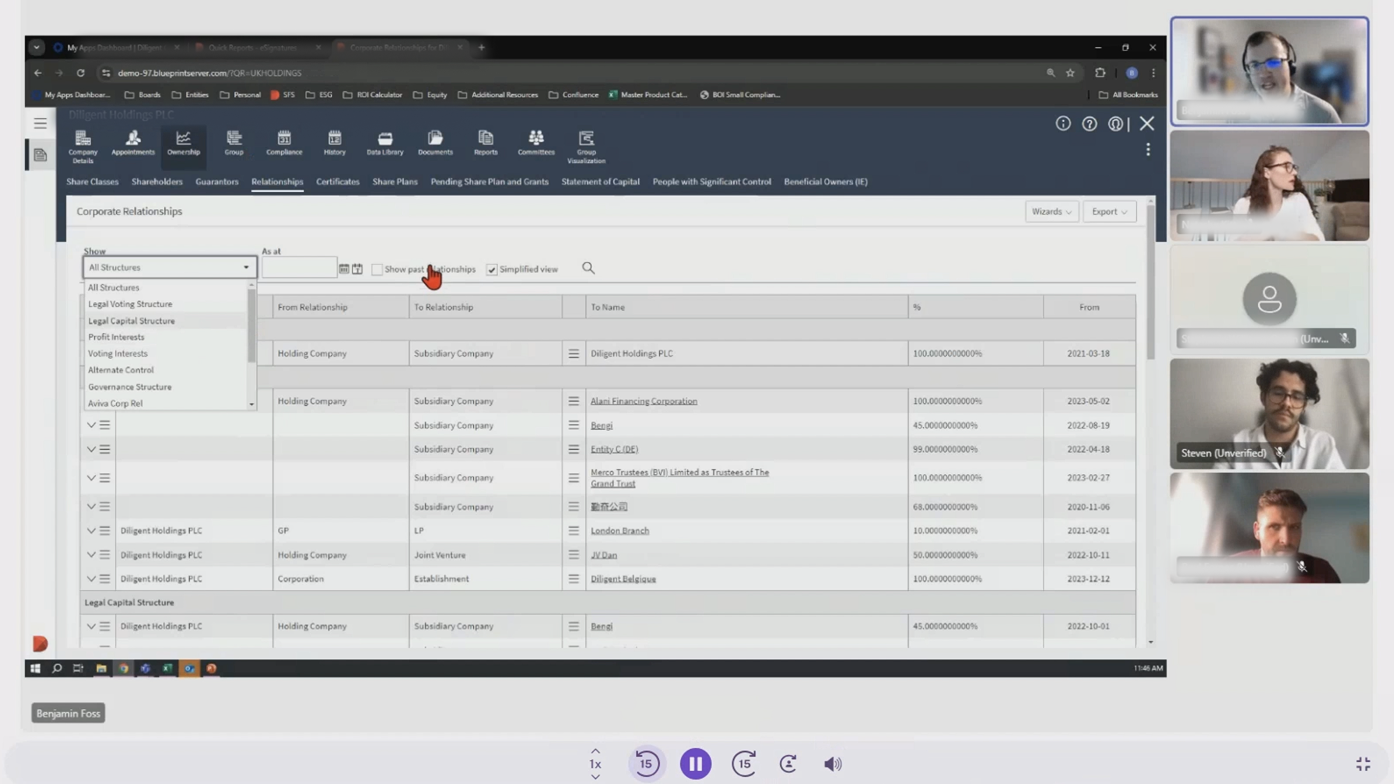
Task: Increase playback speed with up chevron
Action: click(595, 751)
